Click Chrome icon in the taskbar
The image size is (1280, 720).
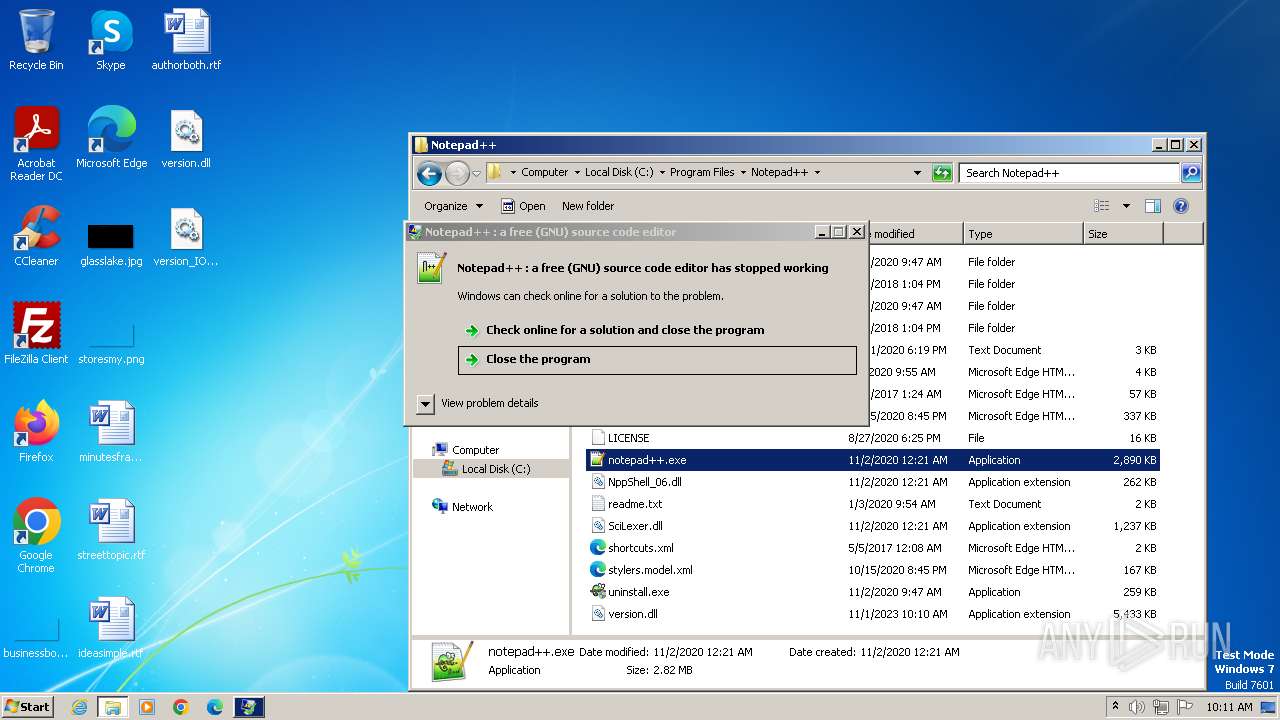pos(181,707)
